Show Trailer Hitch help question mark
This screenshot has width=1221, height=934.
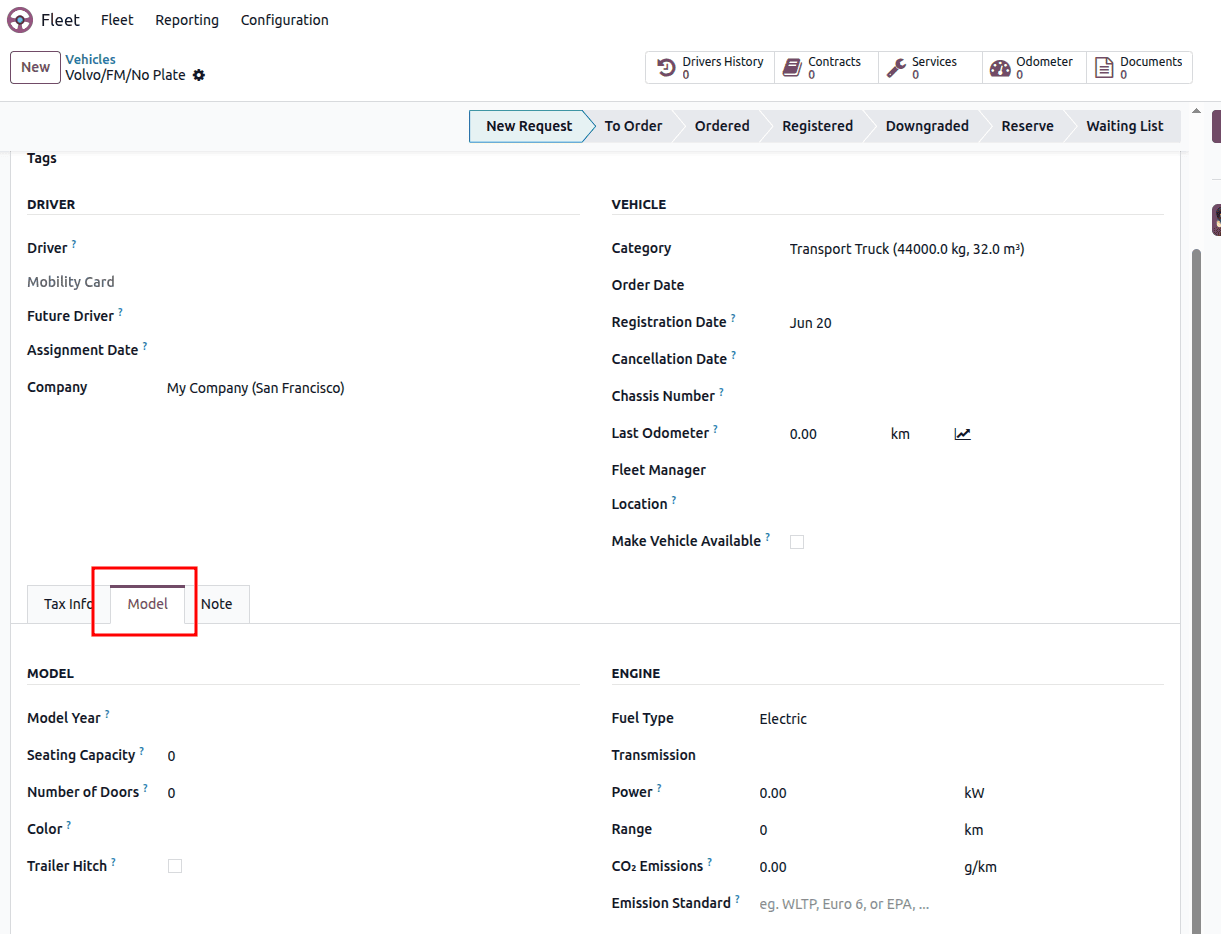(x=114, y=862)
